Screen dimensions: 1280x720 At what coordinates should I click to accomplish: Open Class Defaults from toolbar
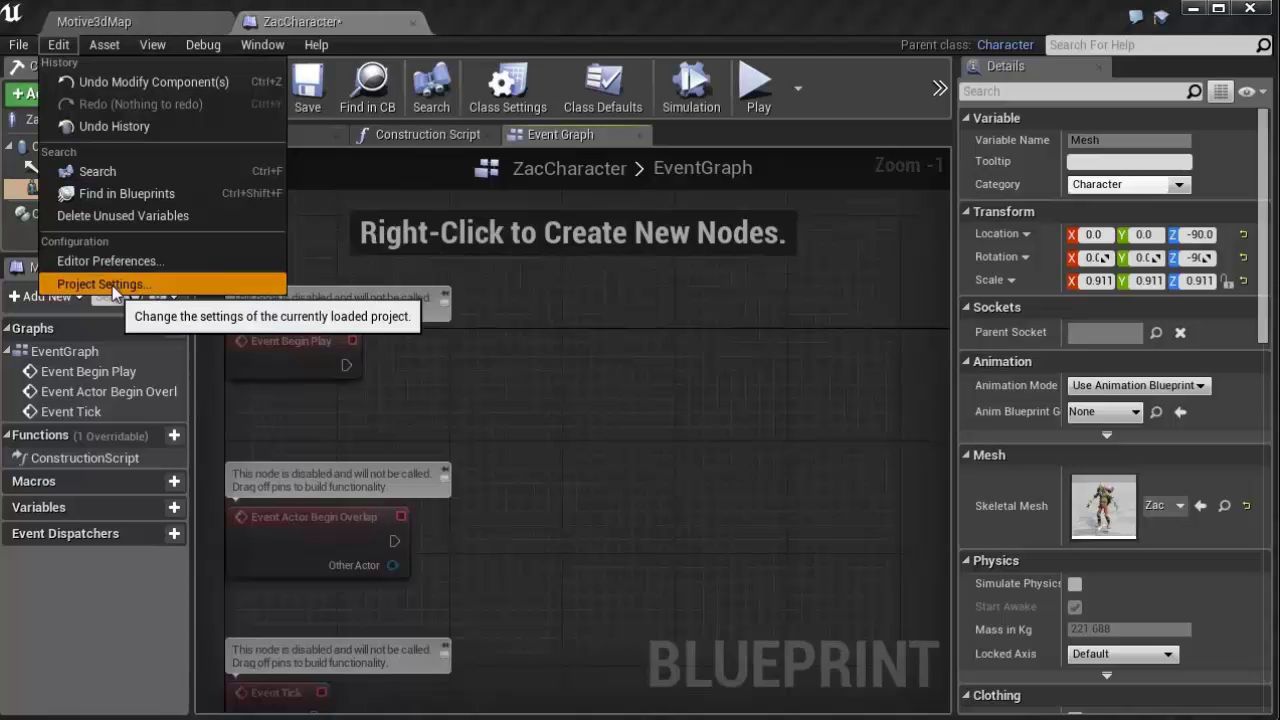click(602, 89)
